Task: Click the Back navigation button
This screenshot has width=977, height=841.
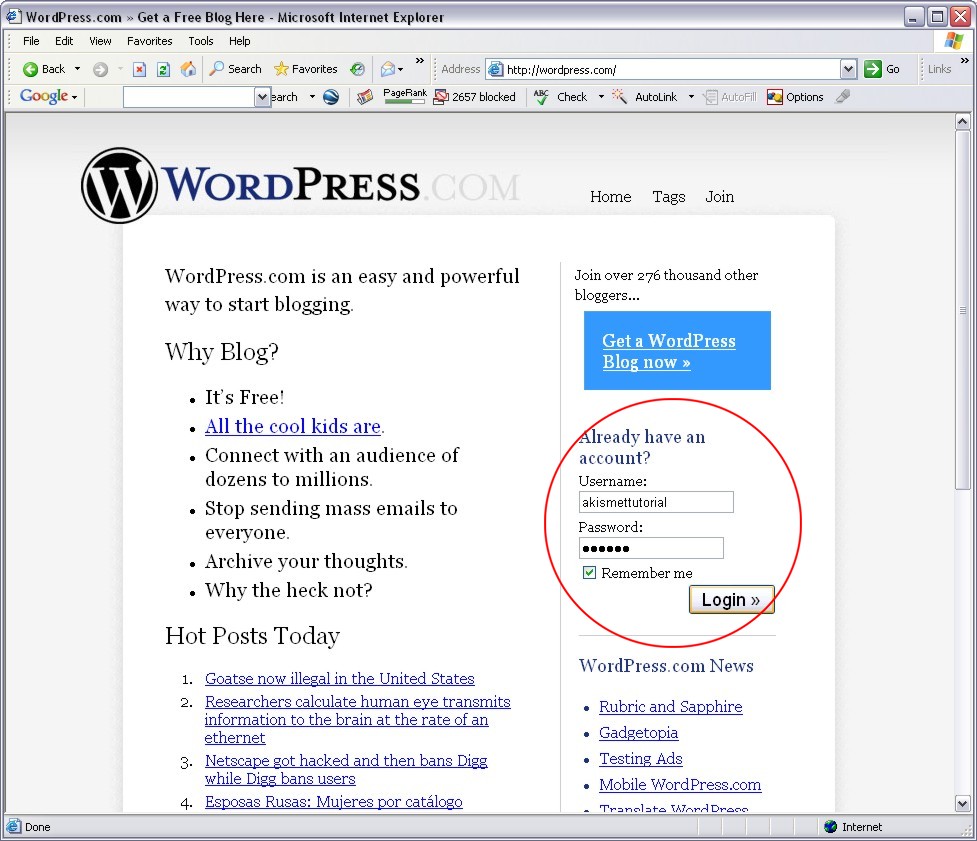Action: coord(44,69)
